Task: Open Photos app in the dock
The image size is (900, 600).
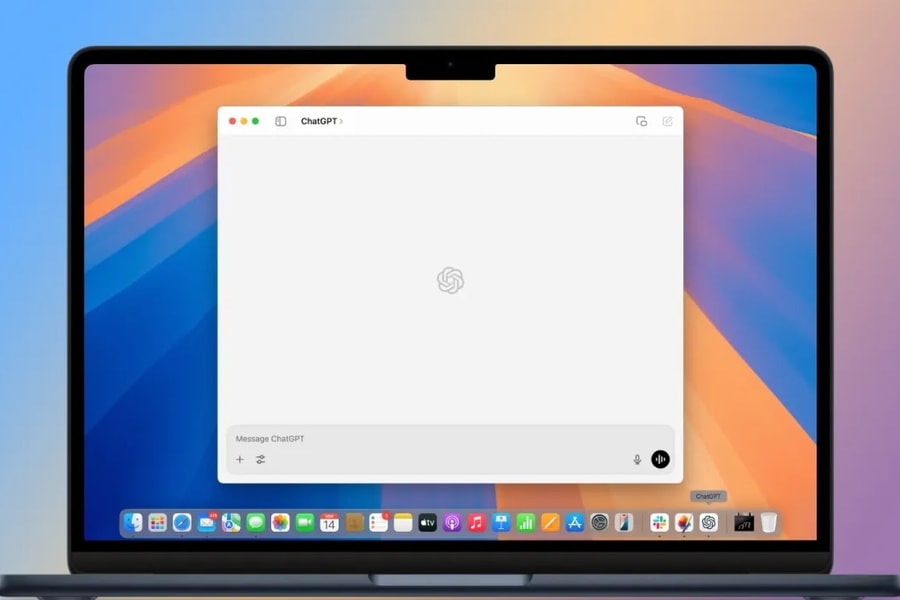Action: [280, 522]
